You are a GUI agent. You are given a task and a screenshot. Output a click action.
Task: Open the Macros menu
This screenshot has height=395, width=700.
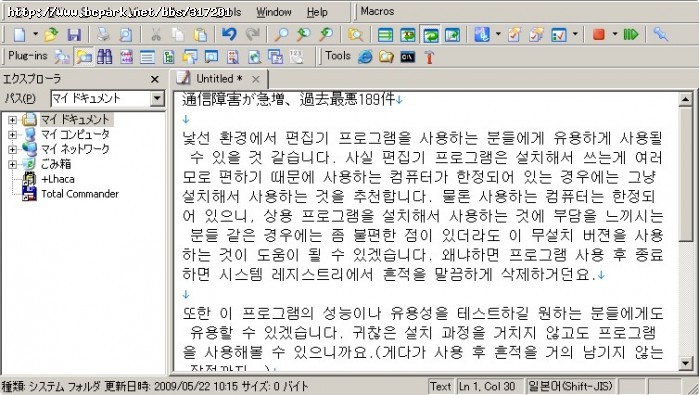point(377,11)
